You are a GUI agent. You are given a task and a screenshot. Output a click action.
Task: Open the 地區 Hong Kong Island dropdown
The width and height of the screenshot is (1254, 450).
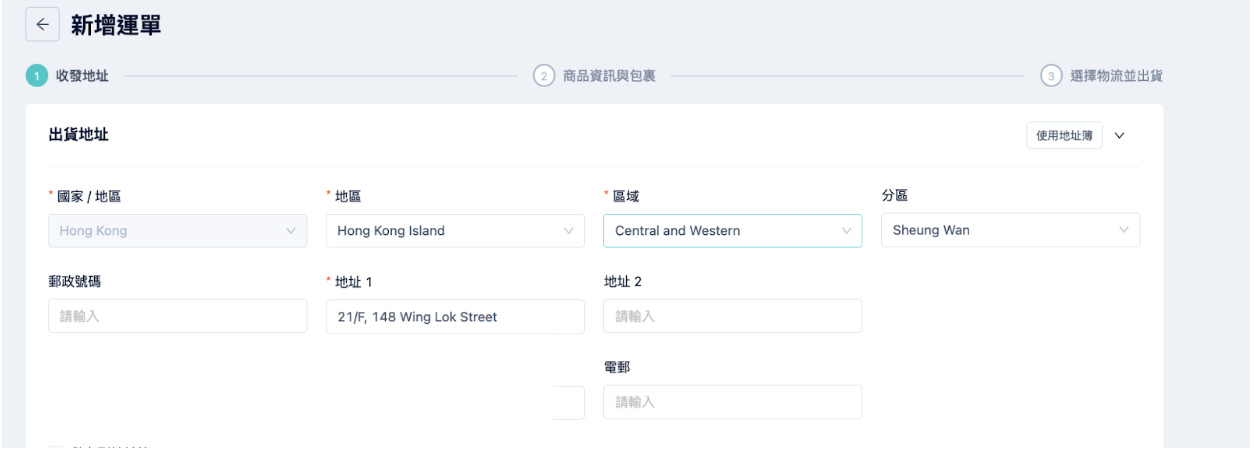coord(455,231)
